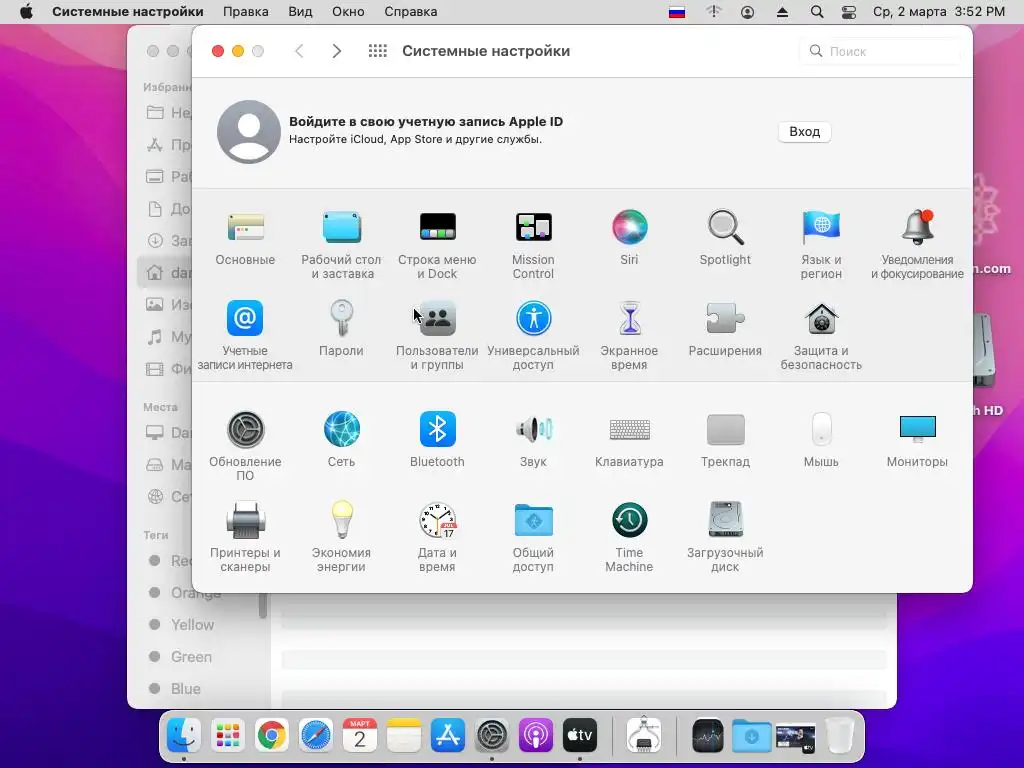The image size is (1024, 768).
Task: Click the Вход sign-in button
Action: click(805, 132)
